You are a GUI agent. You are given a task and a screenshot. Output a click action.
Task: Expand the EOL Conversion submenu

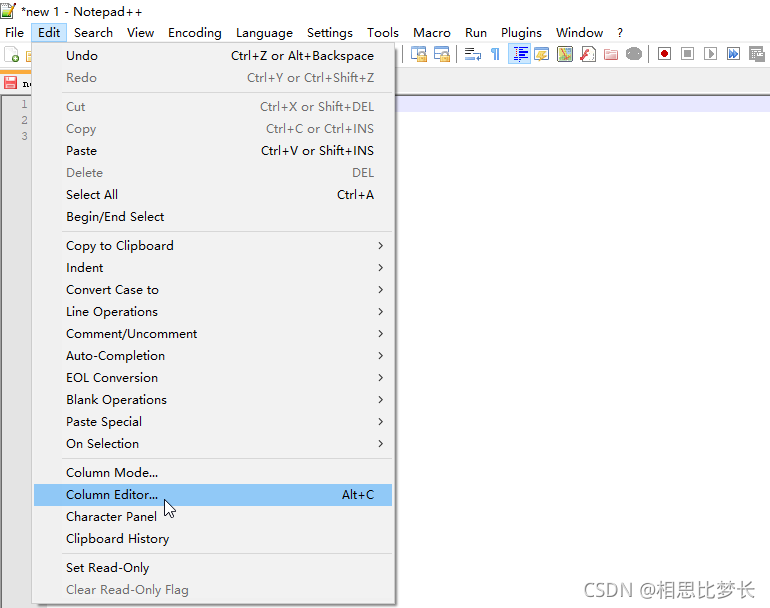[x=213, y=378]
